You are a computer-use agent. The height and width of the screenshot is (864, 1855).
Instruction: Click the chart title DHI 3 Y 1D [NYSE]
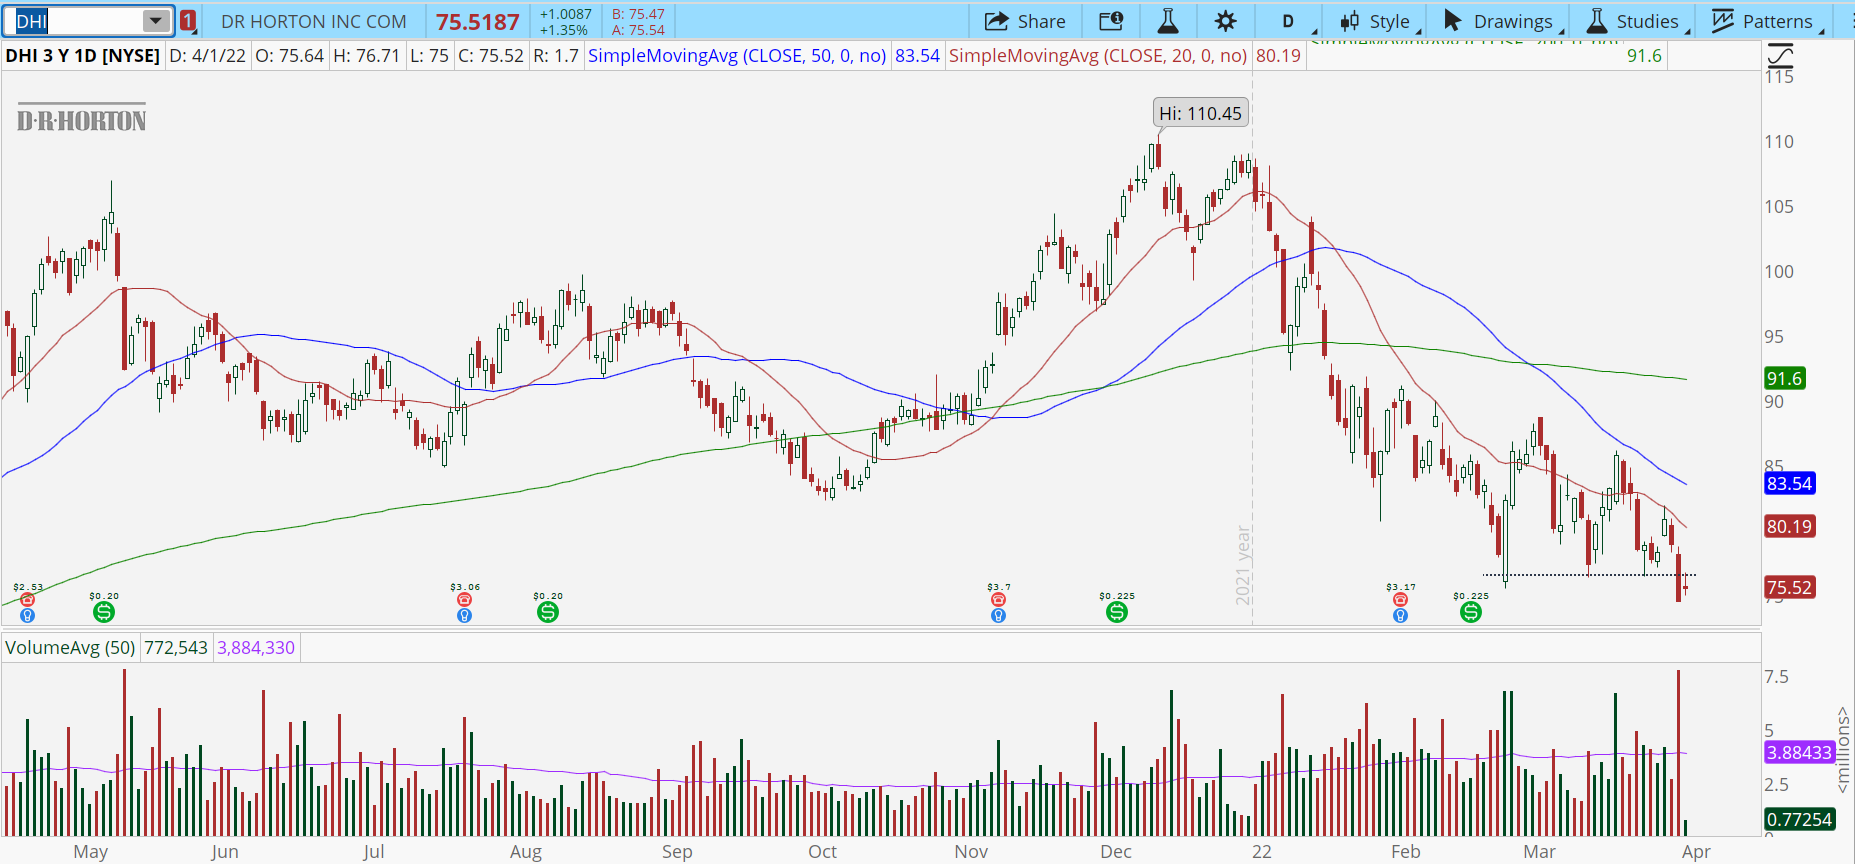tap(82, 56)
